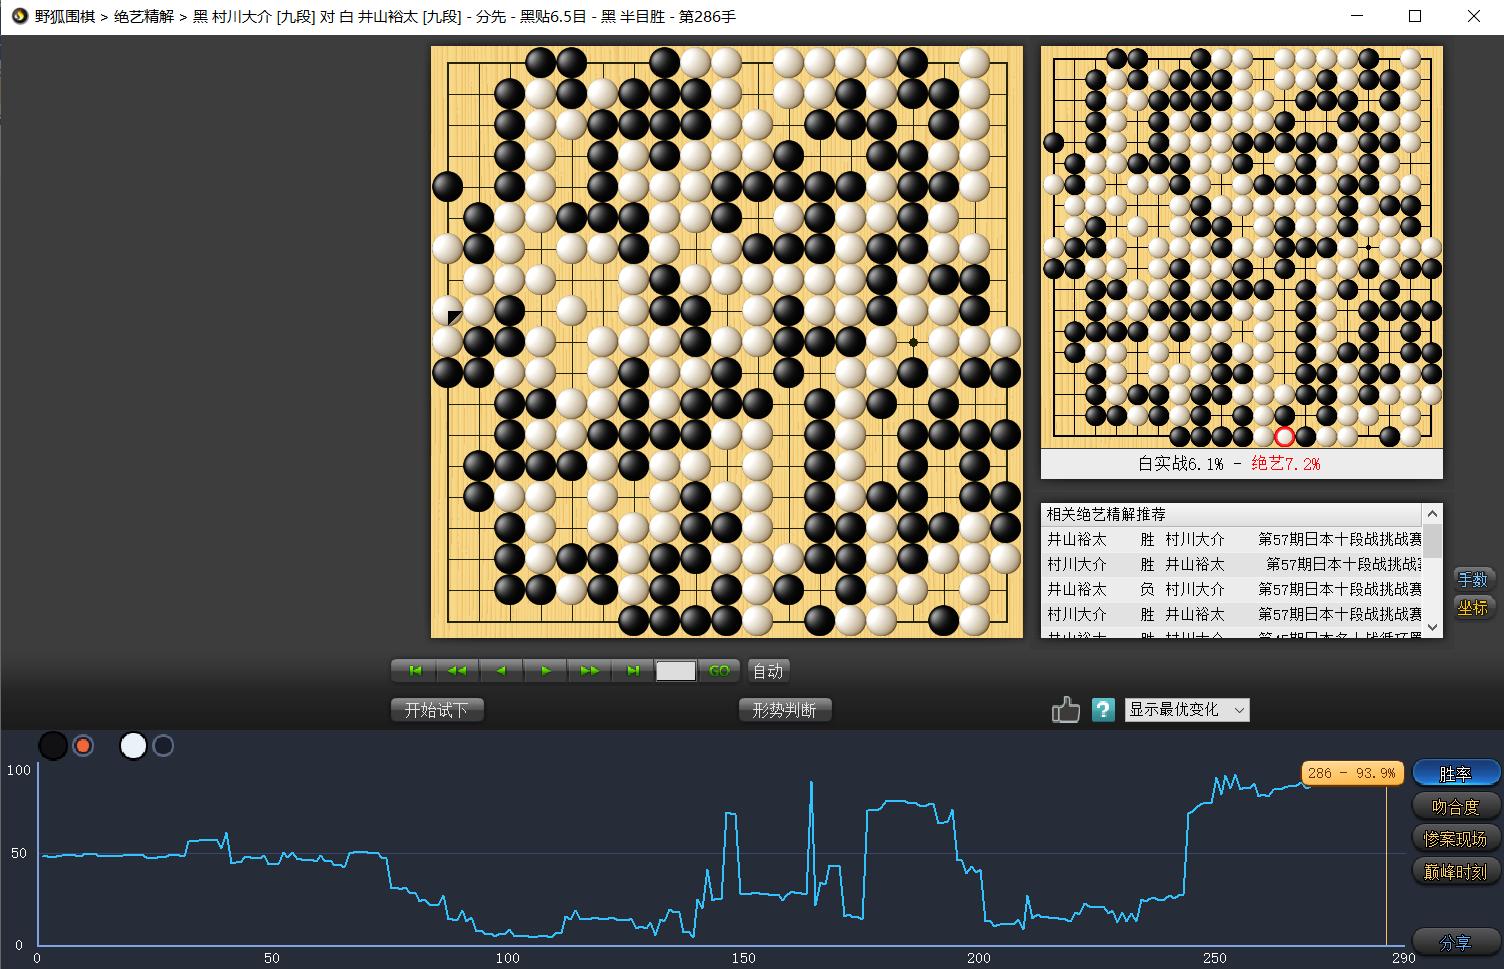
Task: Click the fast rewind moves button
Action: pos(457,671)
